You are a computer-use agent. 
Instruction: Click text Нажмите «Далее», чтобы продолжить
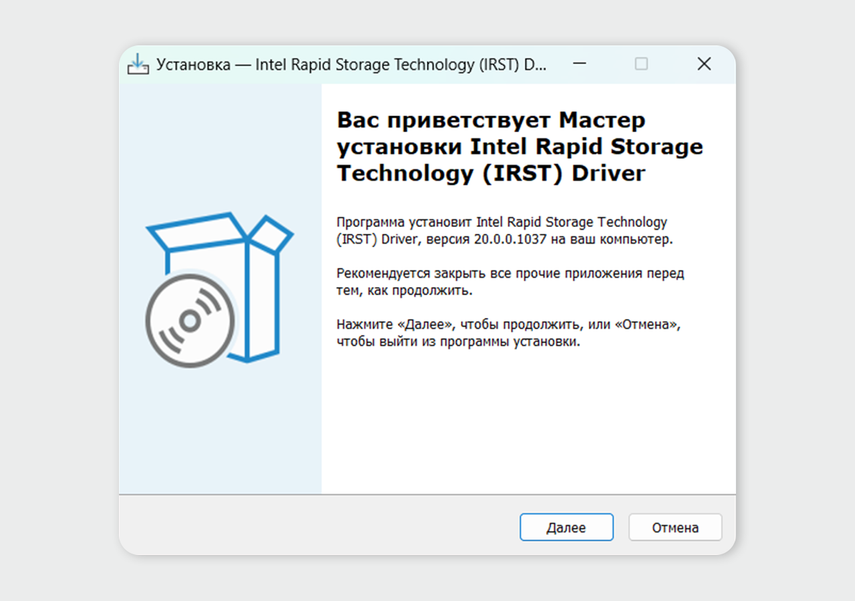click(x=459, y=324)
